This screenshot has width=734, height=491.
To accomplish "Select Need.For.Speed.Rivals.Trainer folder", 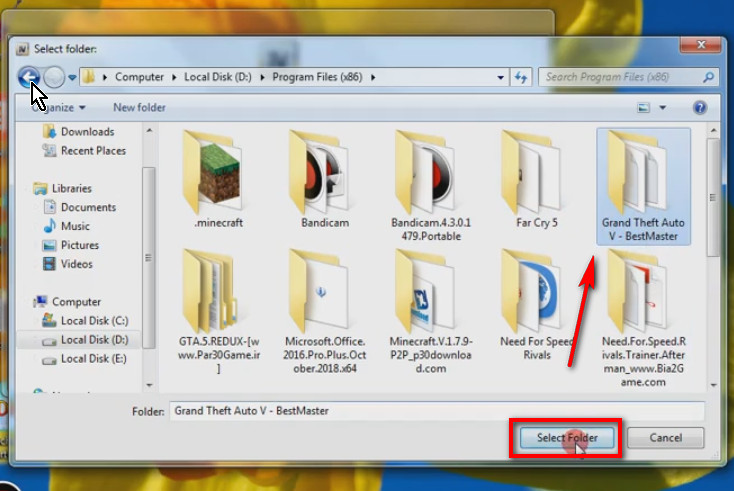I will point(643,318).
